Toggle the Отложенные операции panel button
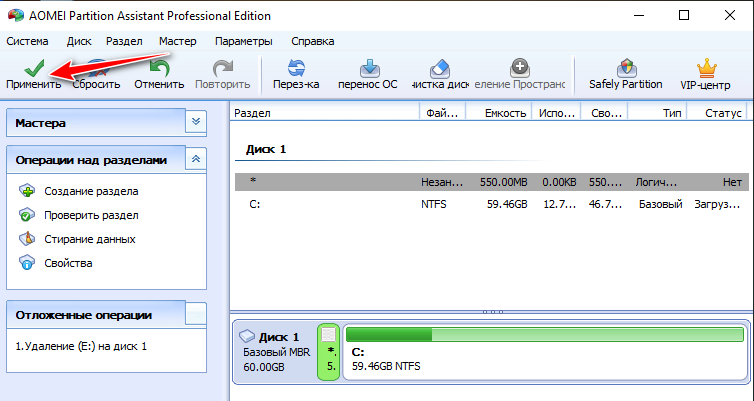 pos(196,314)
